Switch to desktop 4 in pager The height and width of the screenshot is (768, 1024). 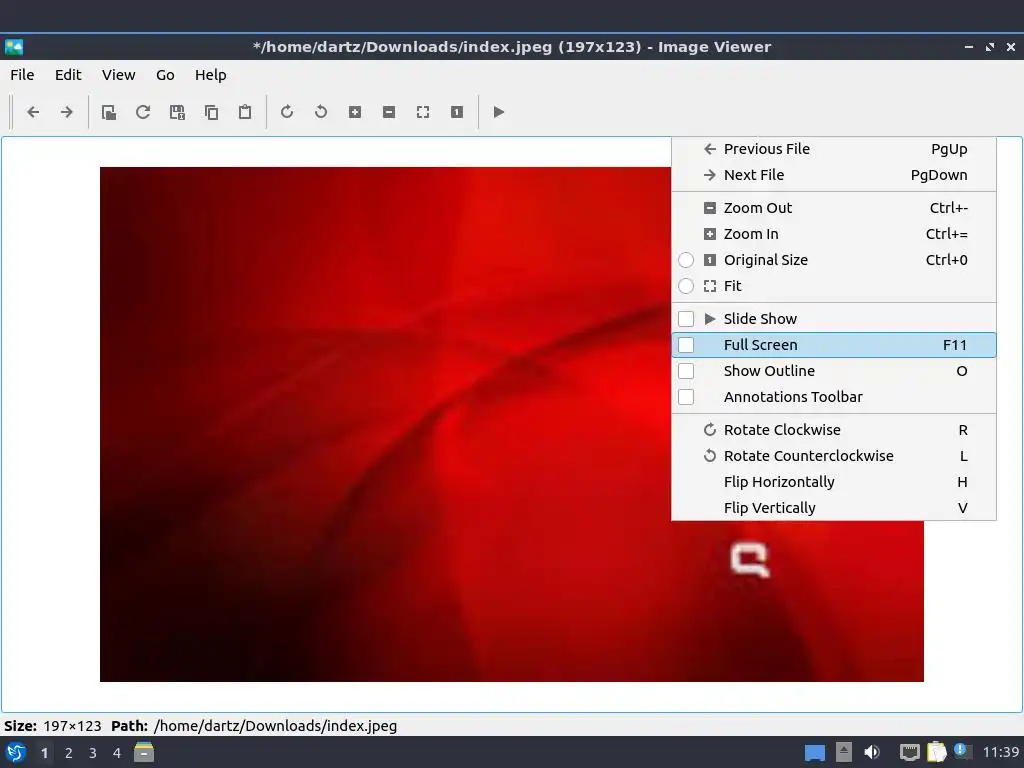coord(117,753)
